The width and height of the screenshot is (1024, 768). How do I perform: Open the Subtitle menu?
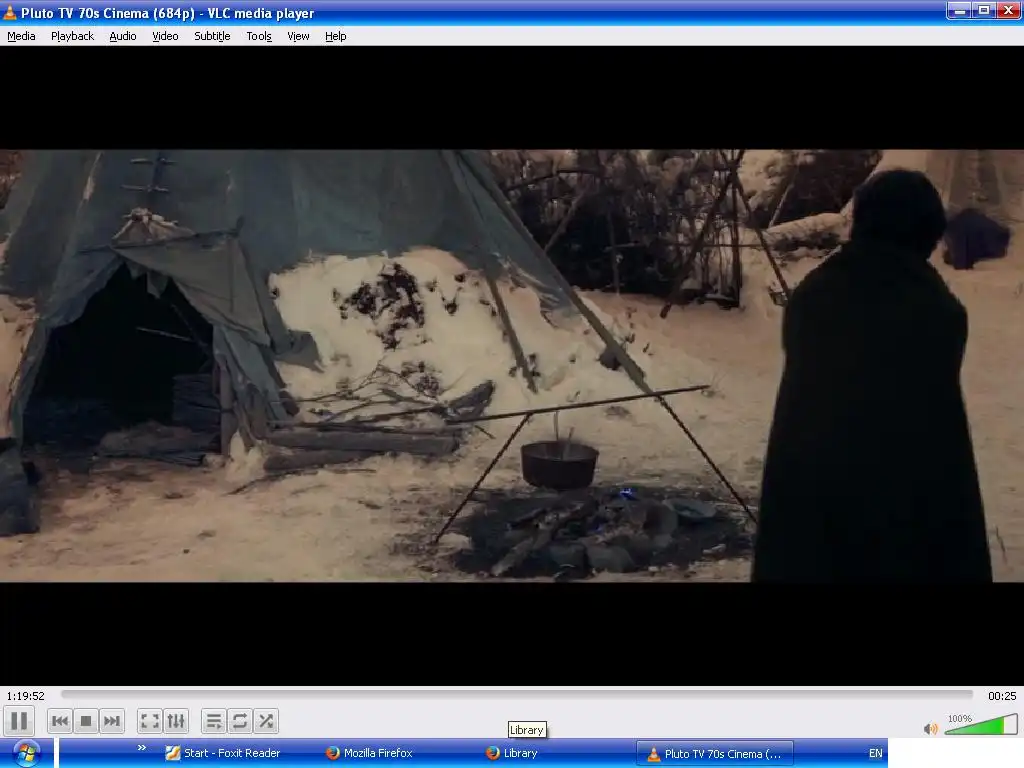click(x=212, y=36)
